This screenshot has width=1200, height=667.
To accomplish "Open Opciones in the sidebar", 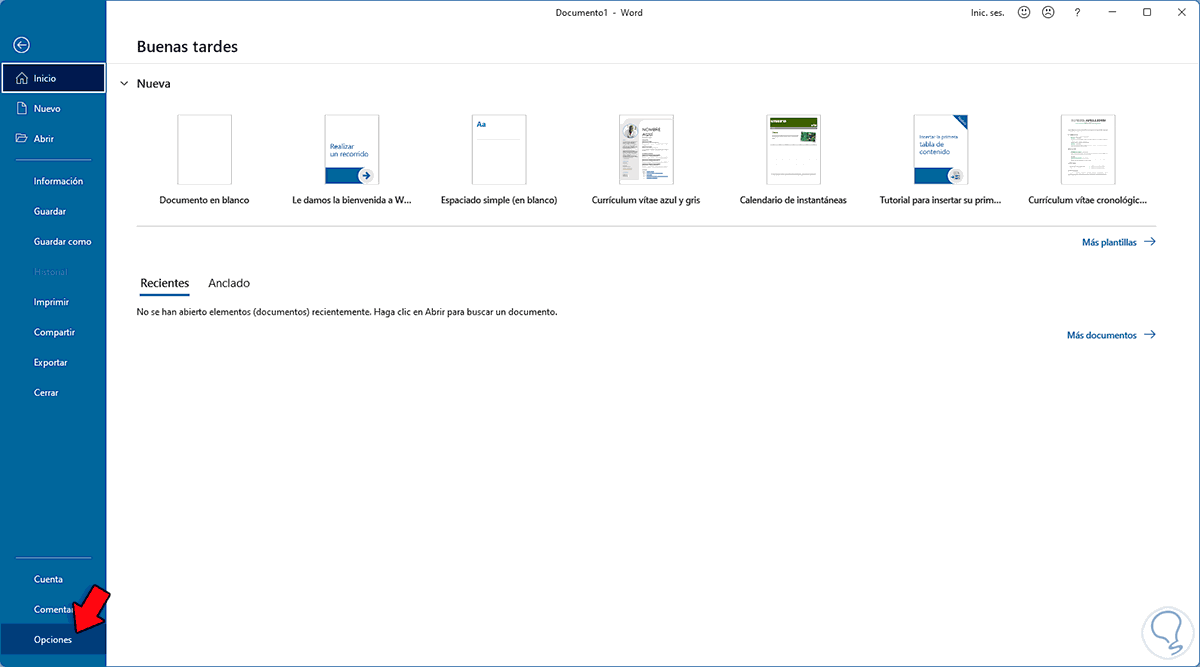I will (x=53, y=639).
